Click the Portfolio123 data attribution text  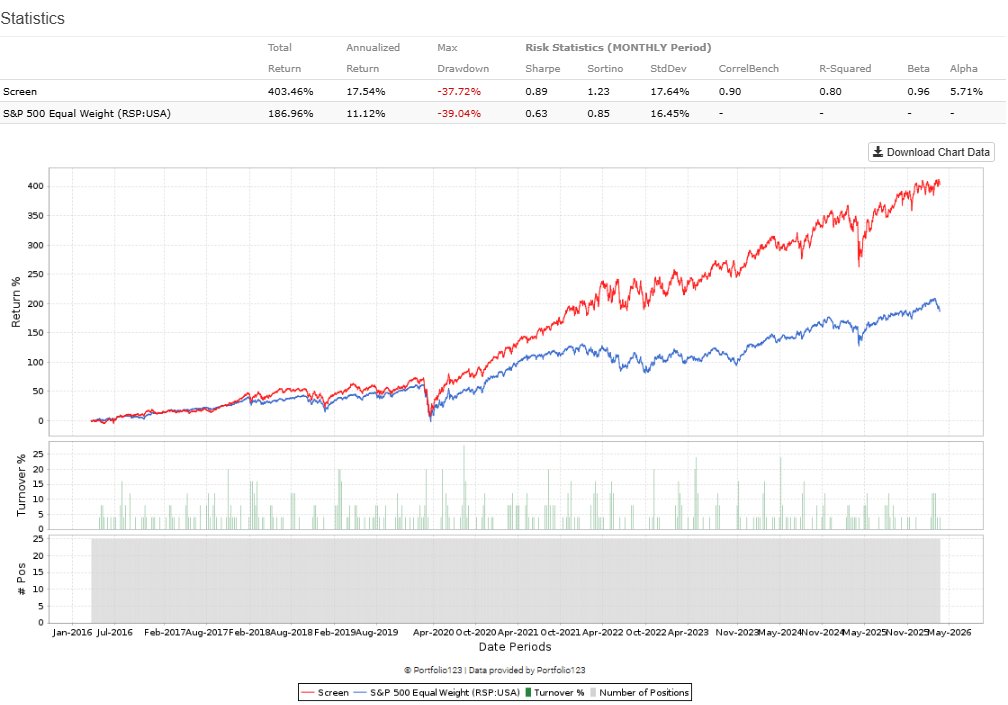pos(494,670)
